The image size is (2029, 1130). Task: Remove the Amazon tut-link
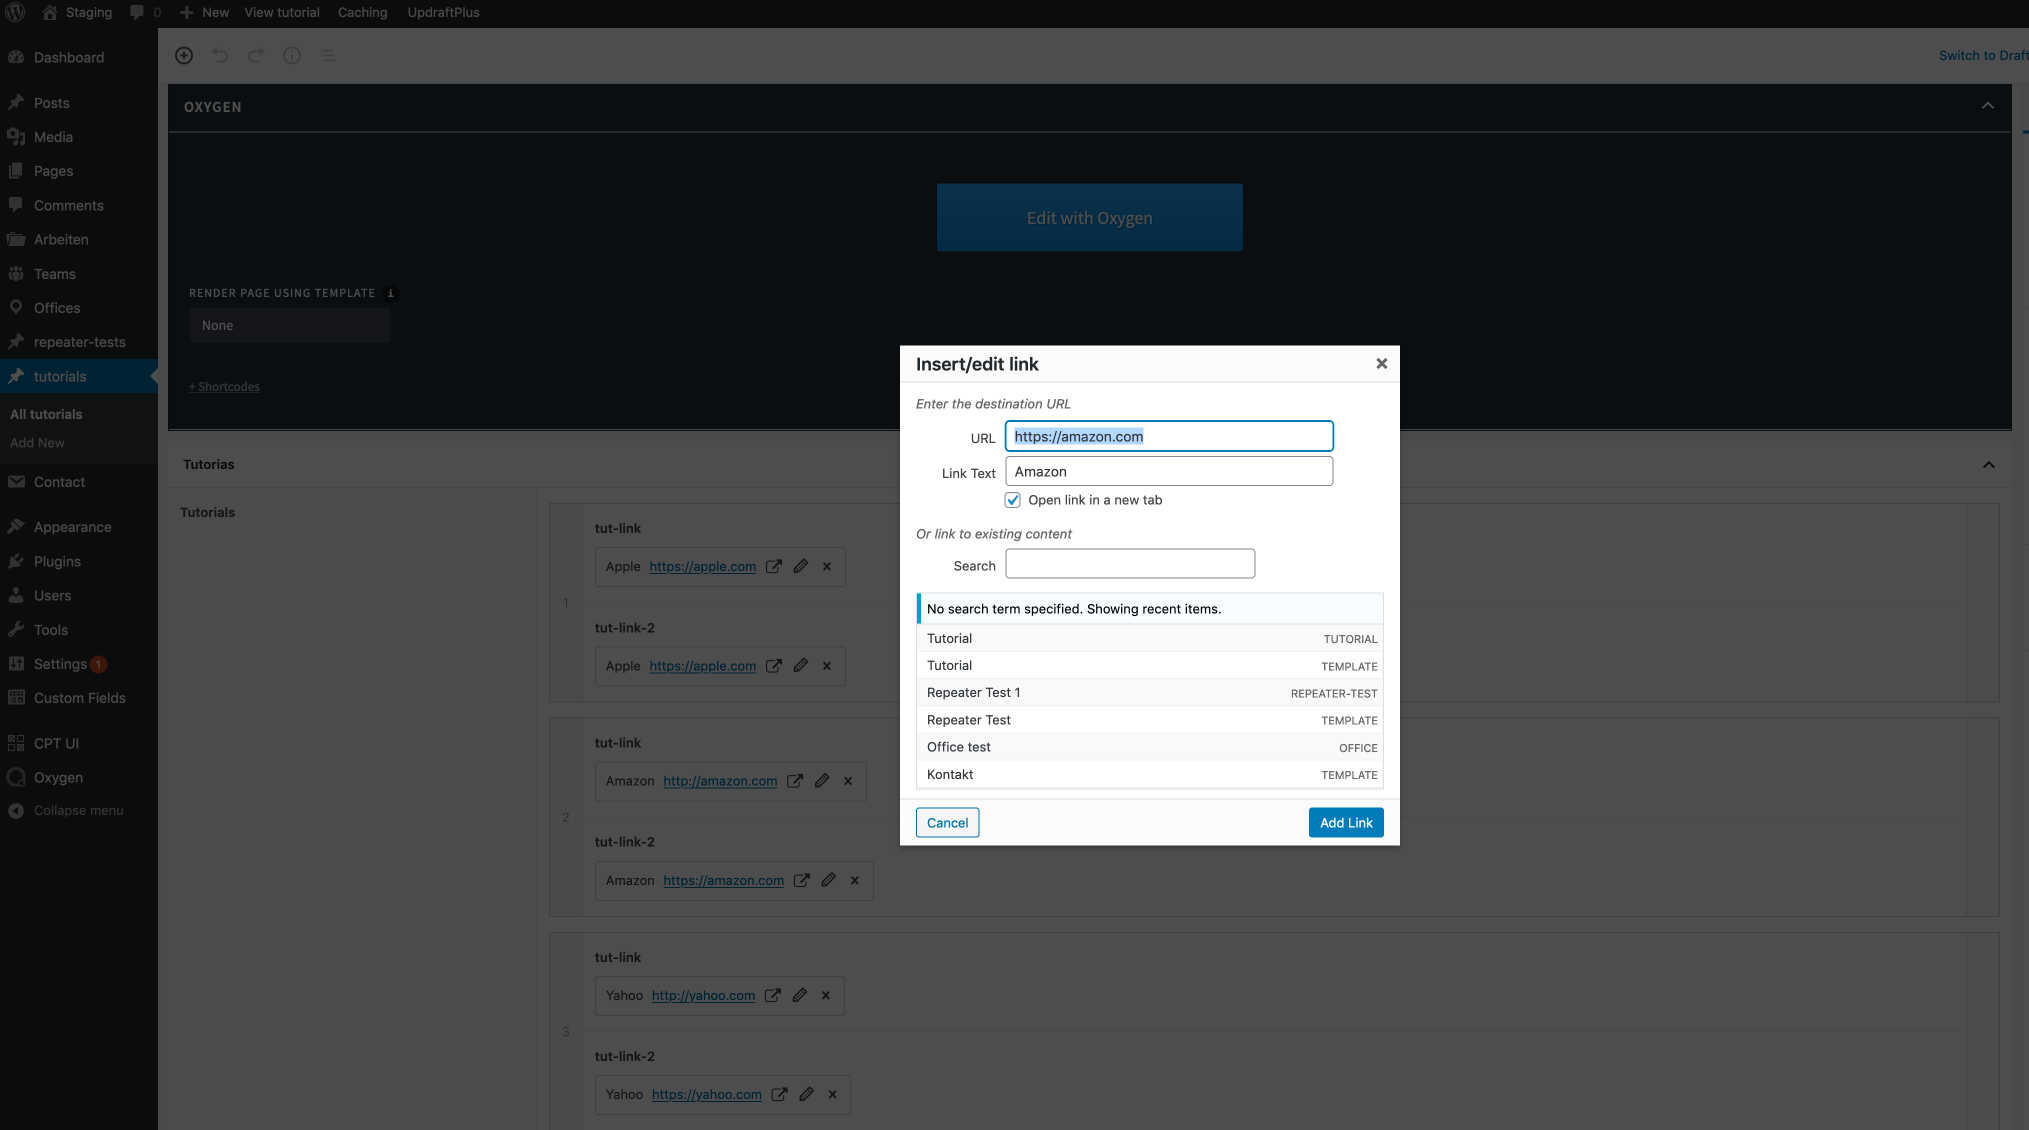848,781
